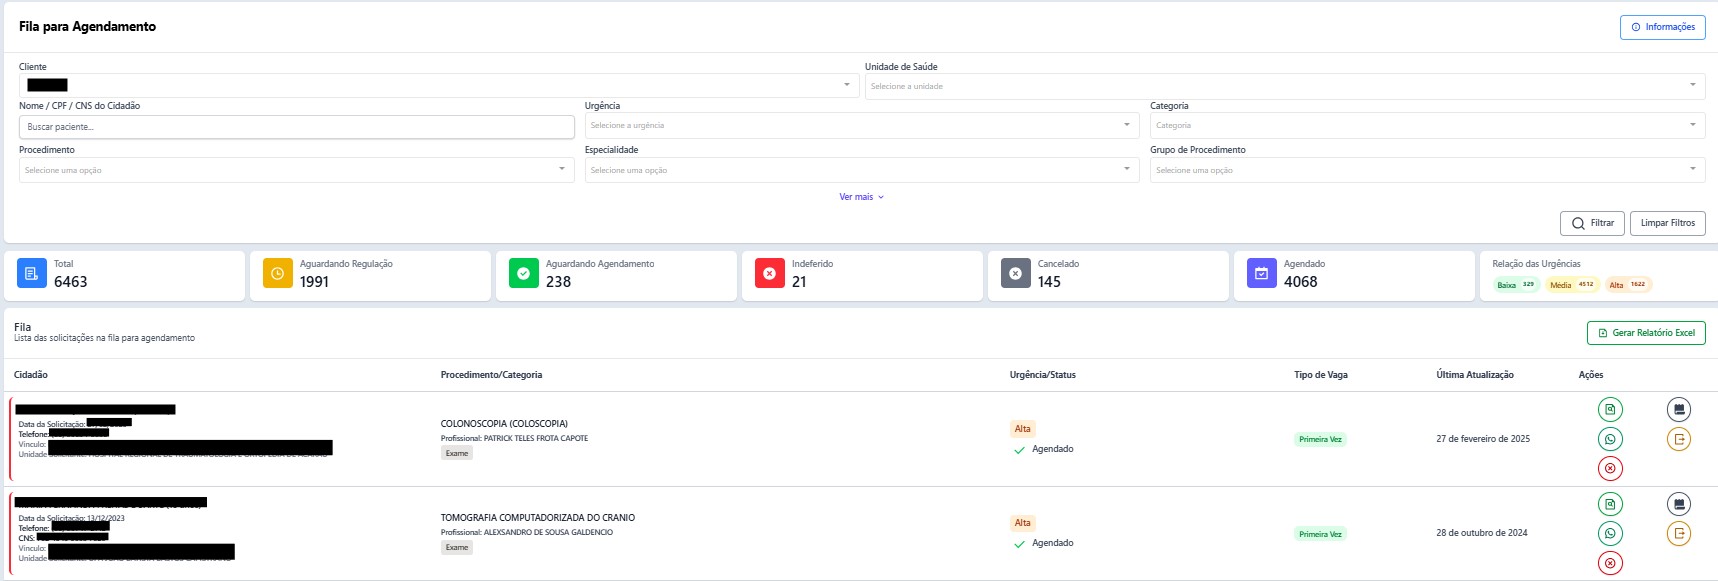Screen dimensions: 1718x581
Task: Expand the Urgência selector
Action: pyautogui.click(x=862, y=125)
